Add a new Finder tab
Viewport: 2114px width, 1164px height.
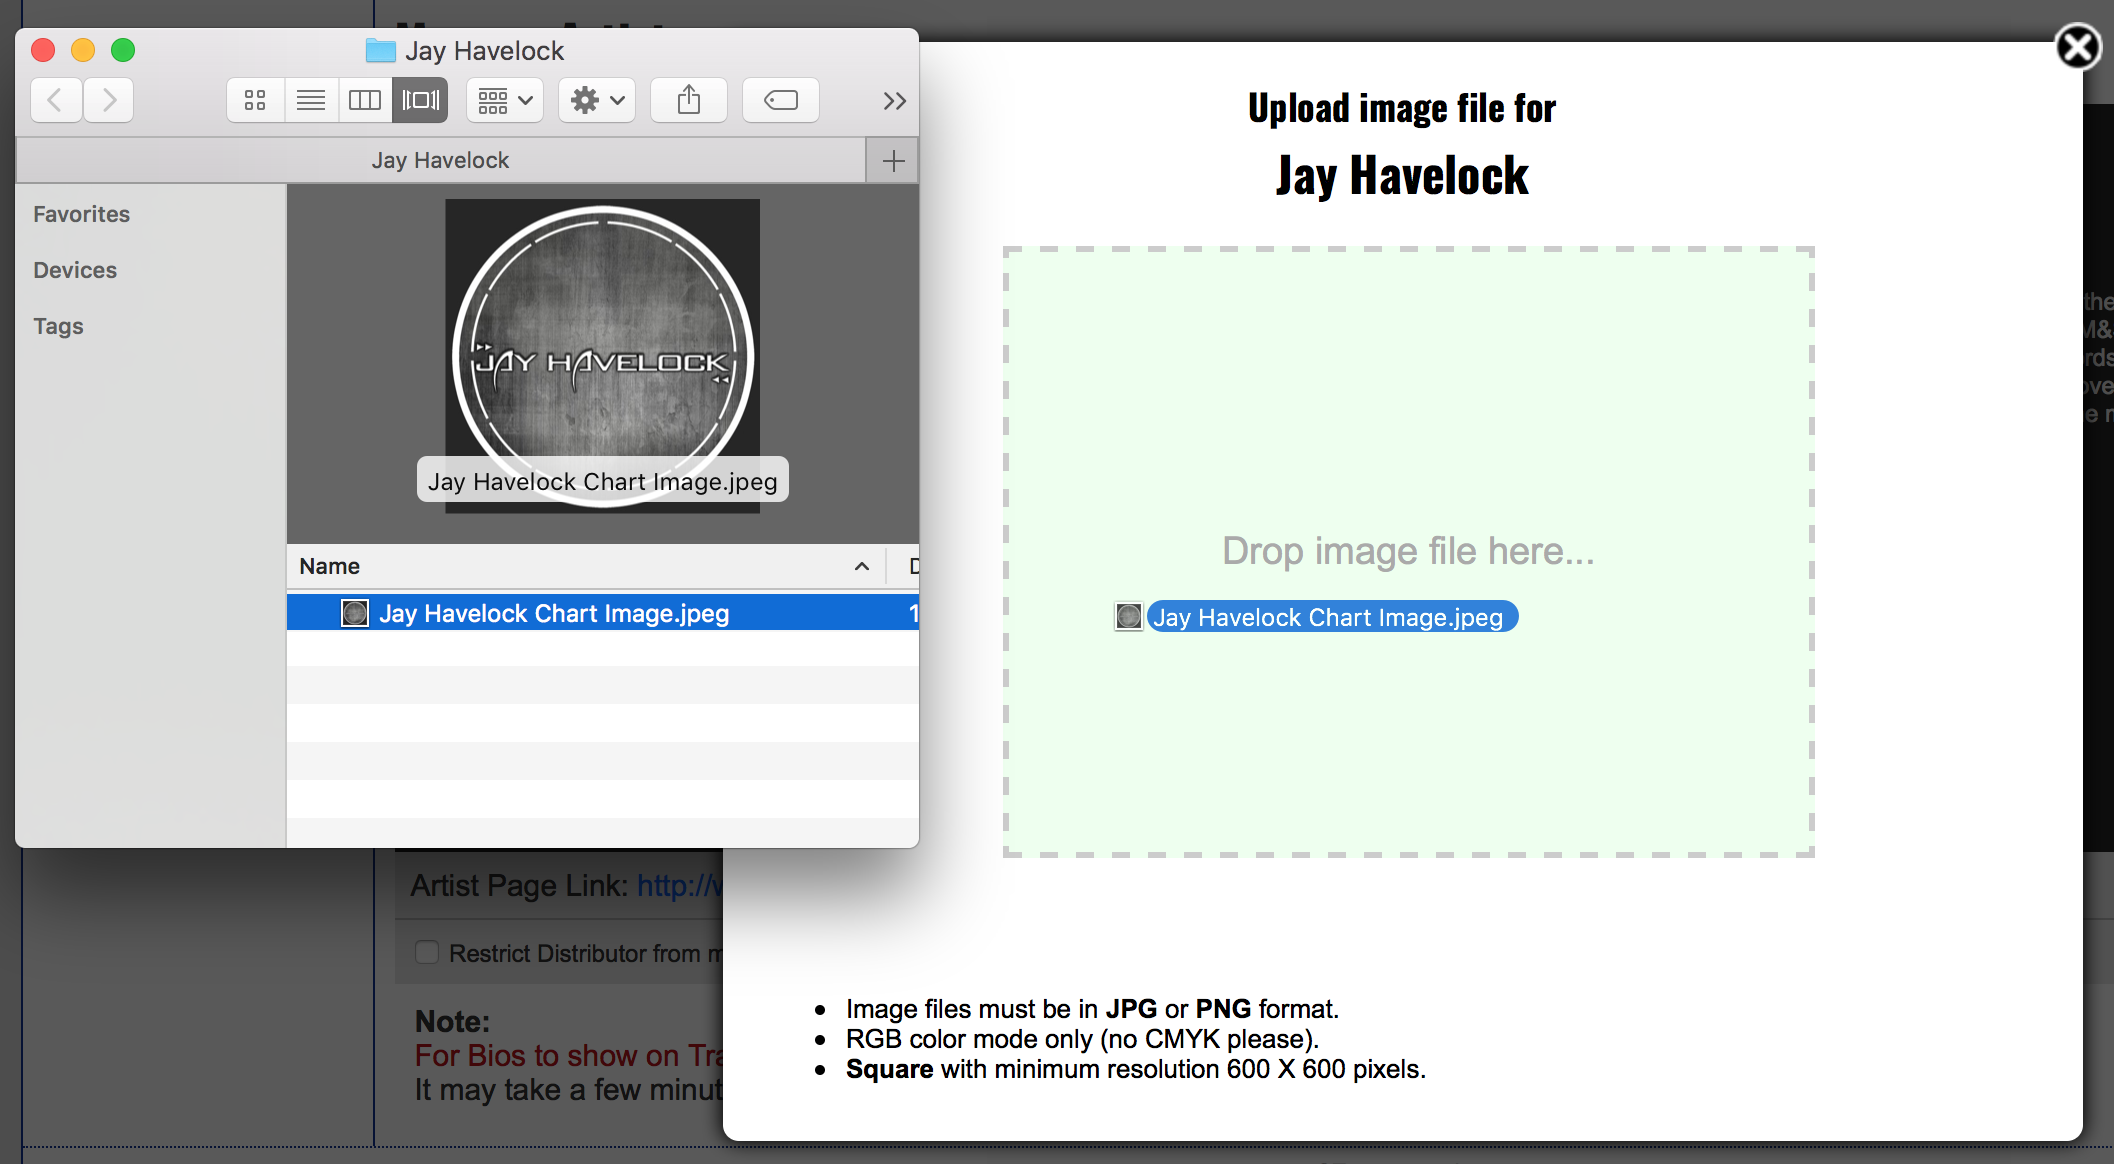pyautogui.click(x=893, y=160)
